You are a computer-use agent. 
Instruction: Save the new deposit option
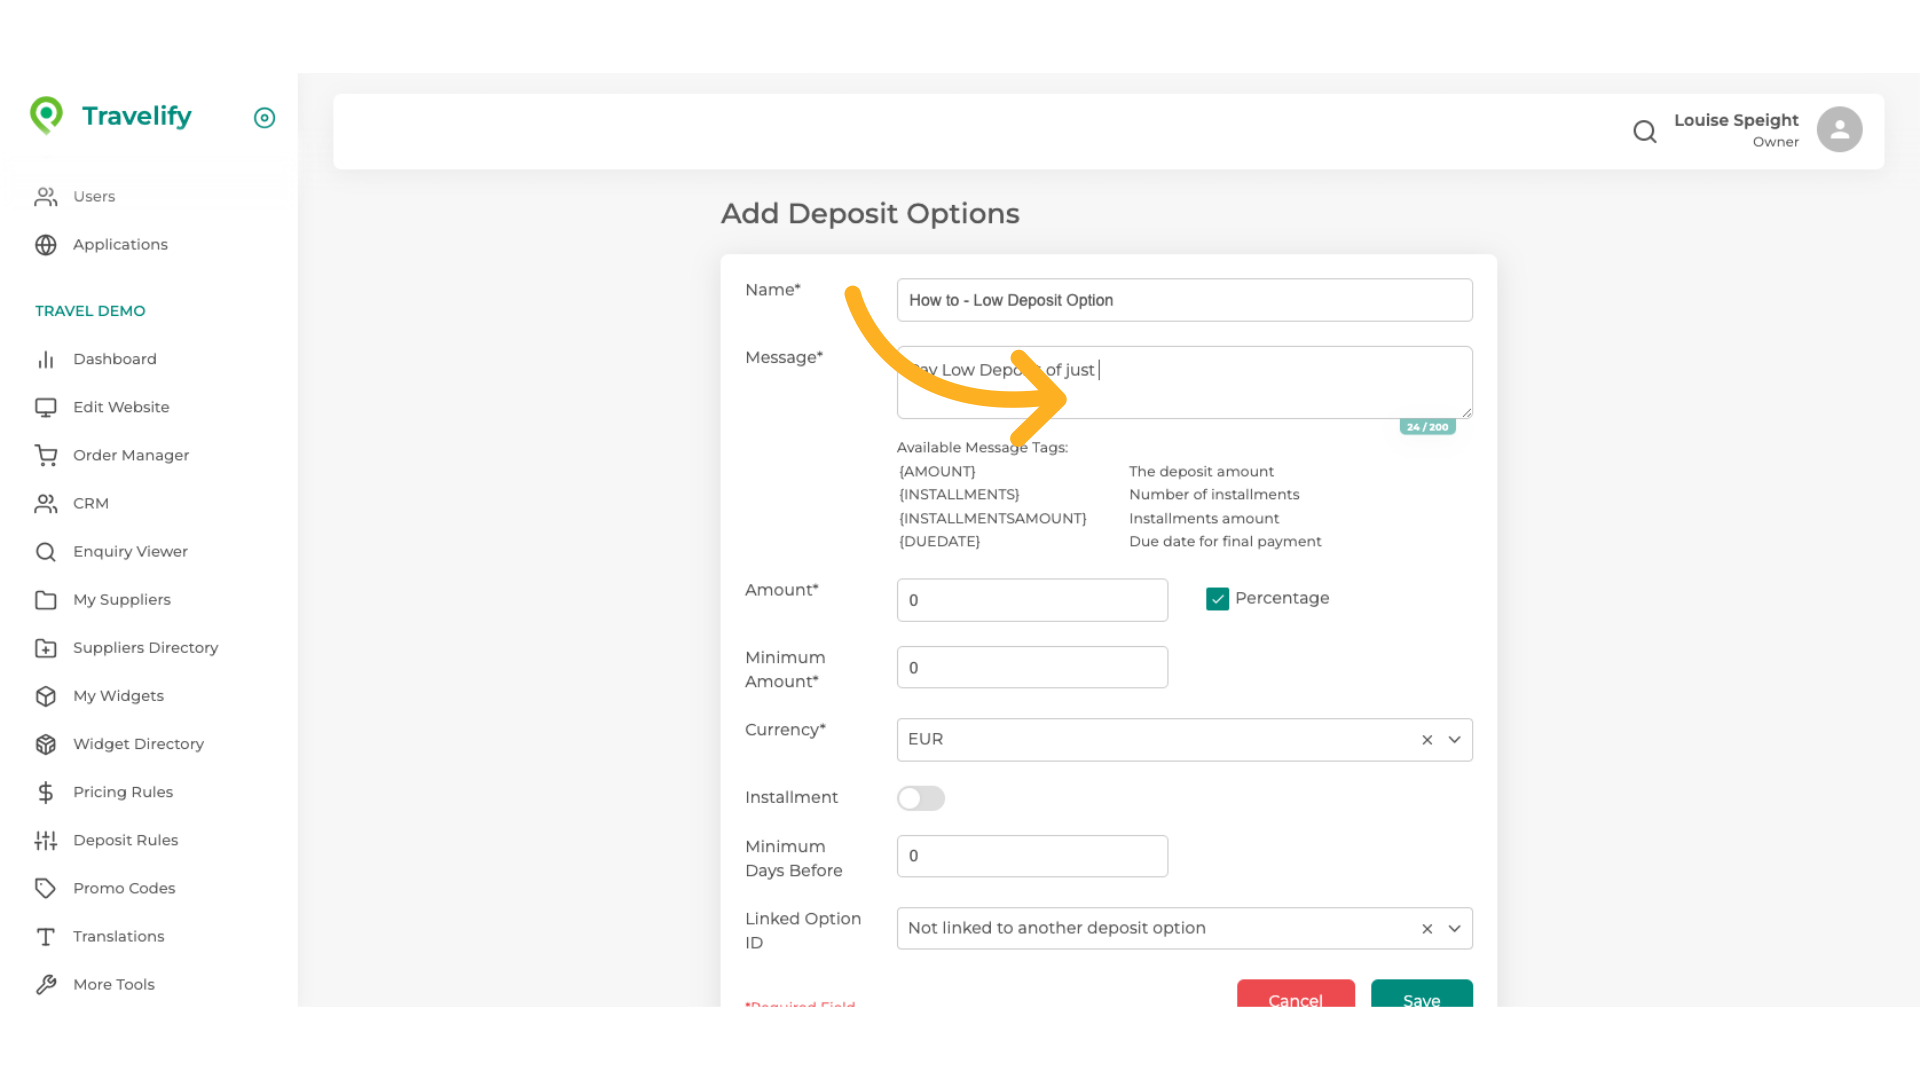(x=1421, y=1000)
